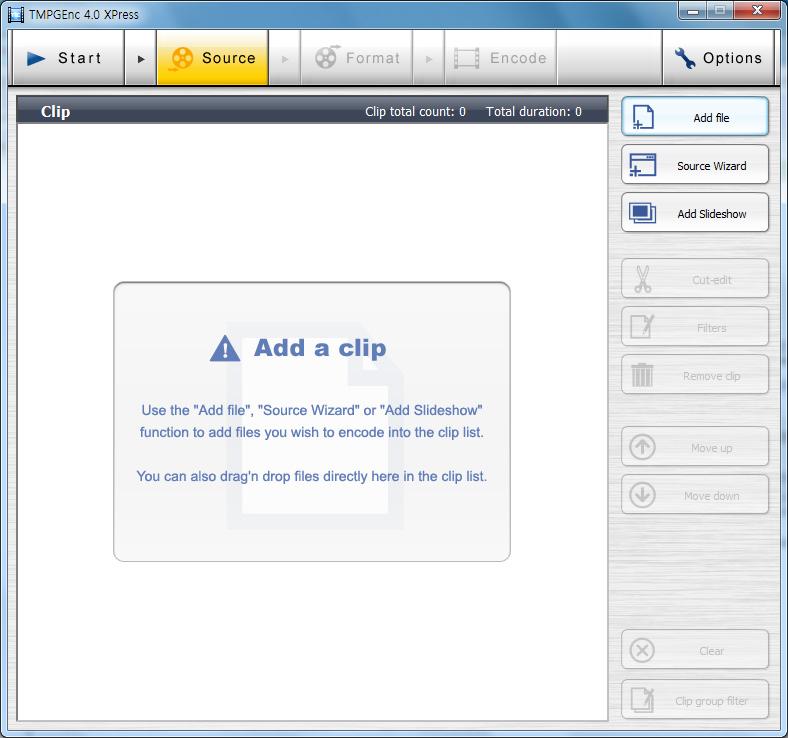This screenshot has height=738, width=788.
Task: Open the Start stage tab
Action: point(68,58)
